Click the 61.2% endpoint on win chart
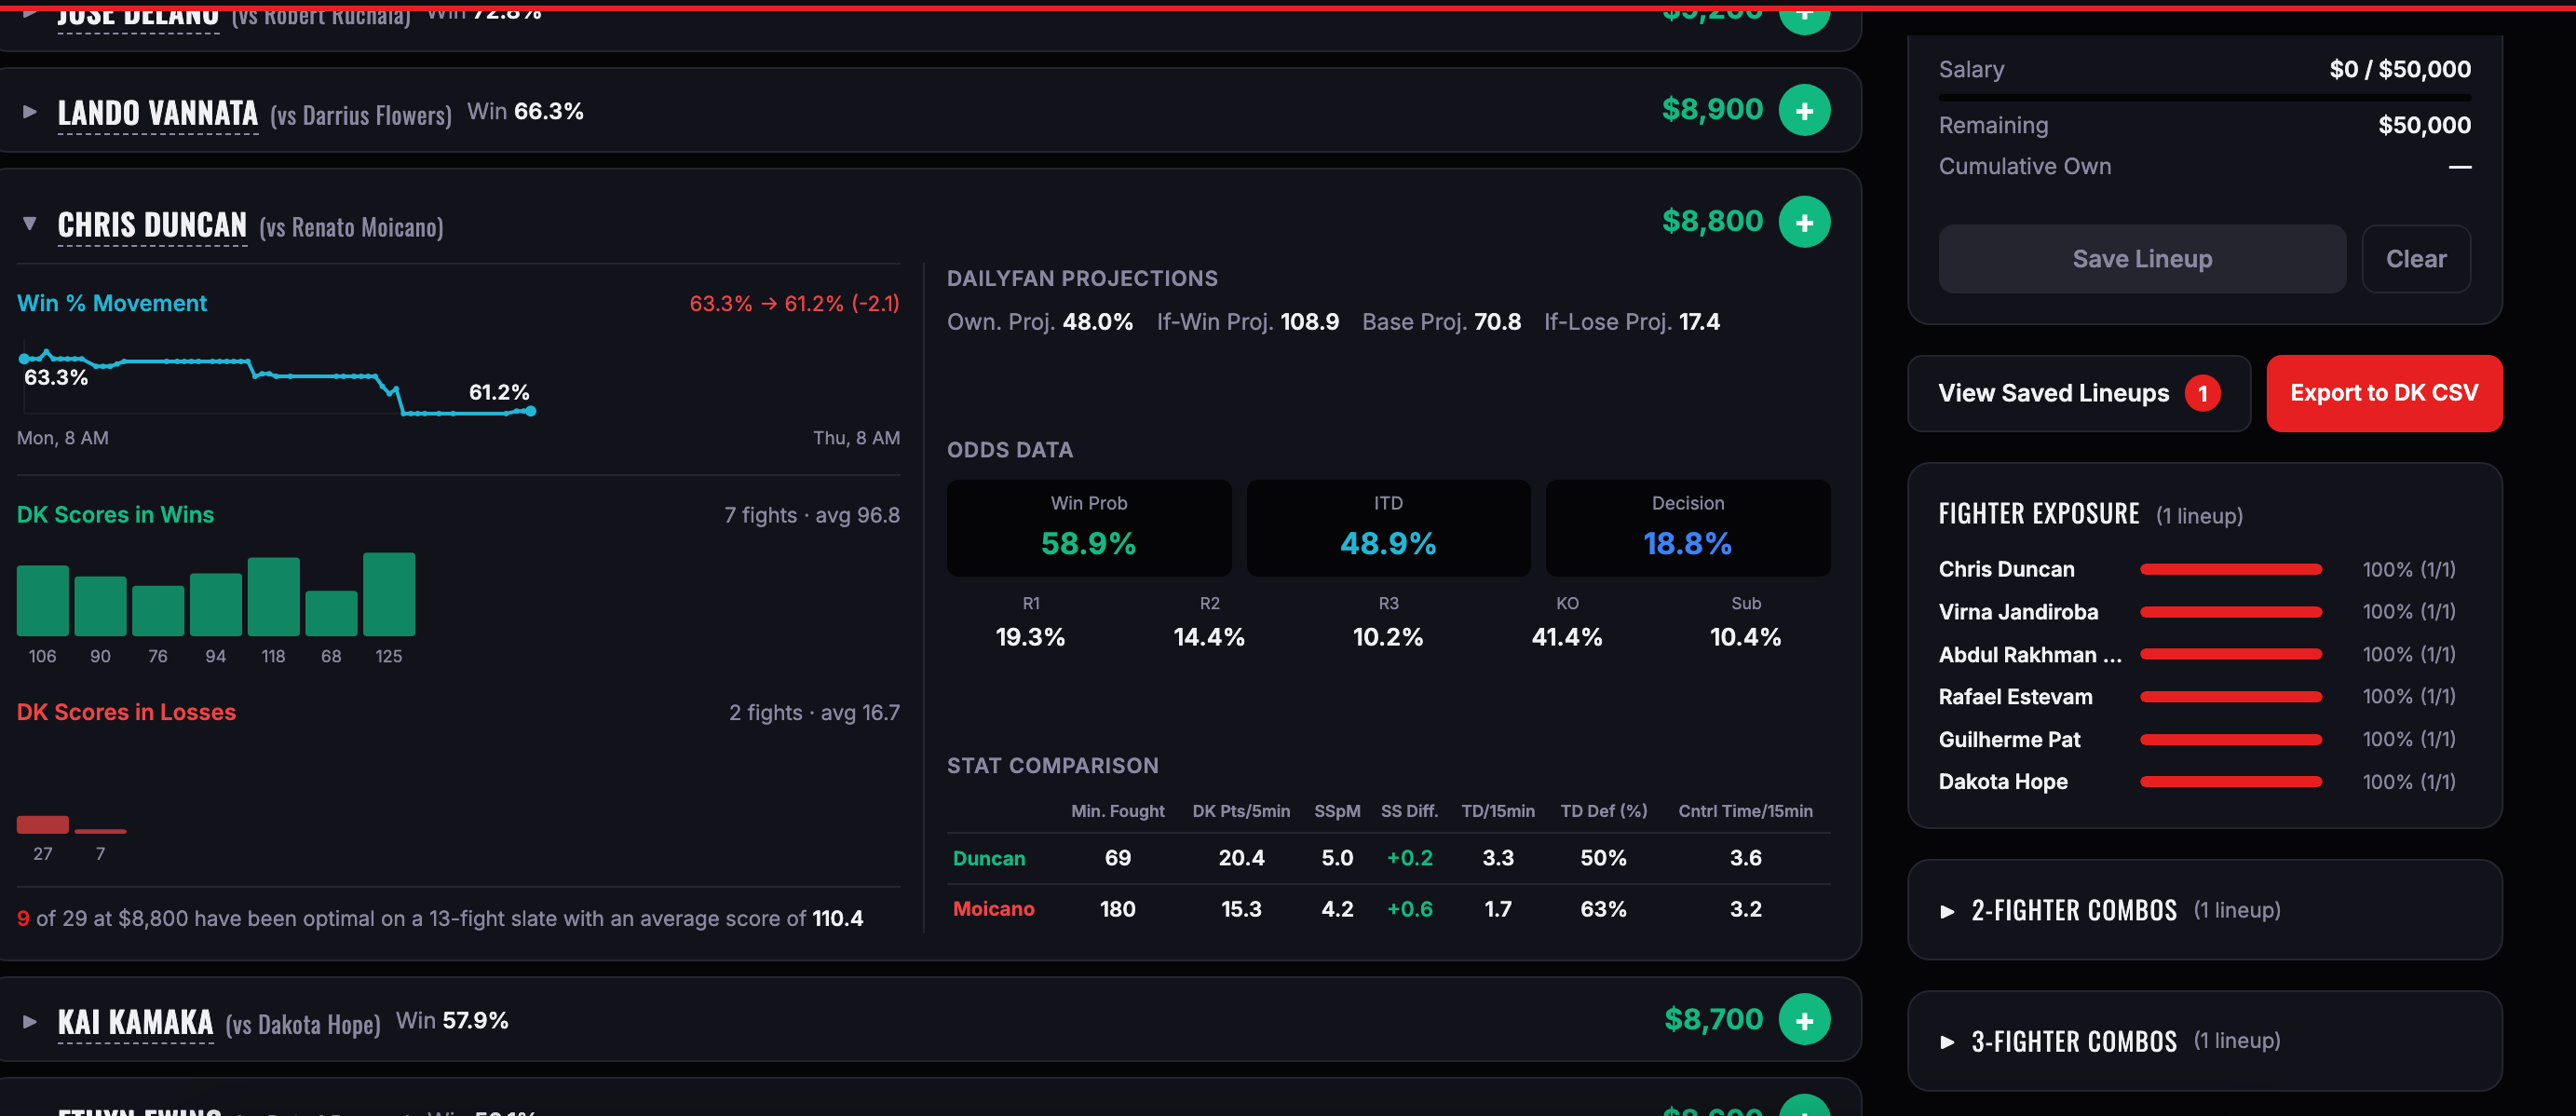This screenshot has height=1116, width=2576. 531,411
